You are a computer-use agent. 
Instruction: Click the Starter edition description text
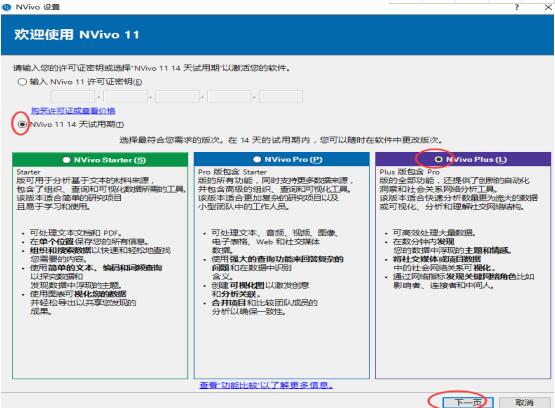point(101,189)
